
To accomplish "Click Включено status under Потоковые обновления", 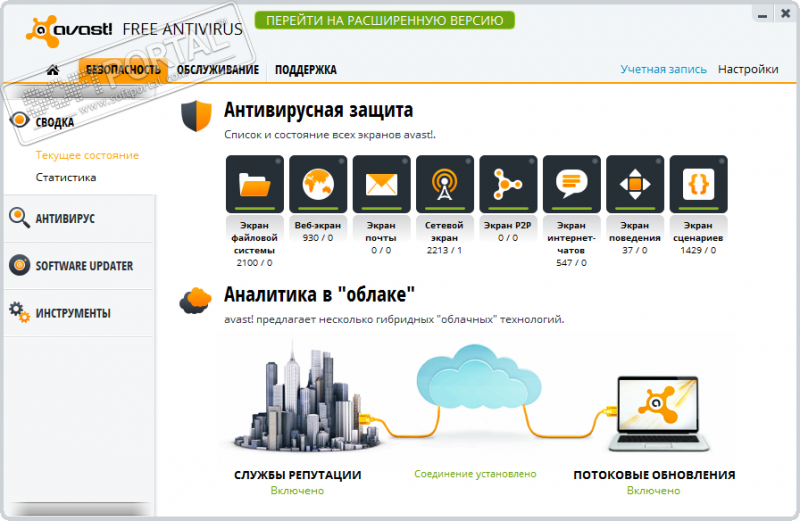I will coord(654,491).
